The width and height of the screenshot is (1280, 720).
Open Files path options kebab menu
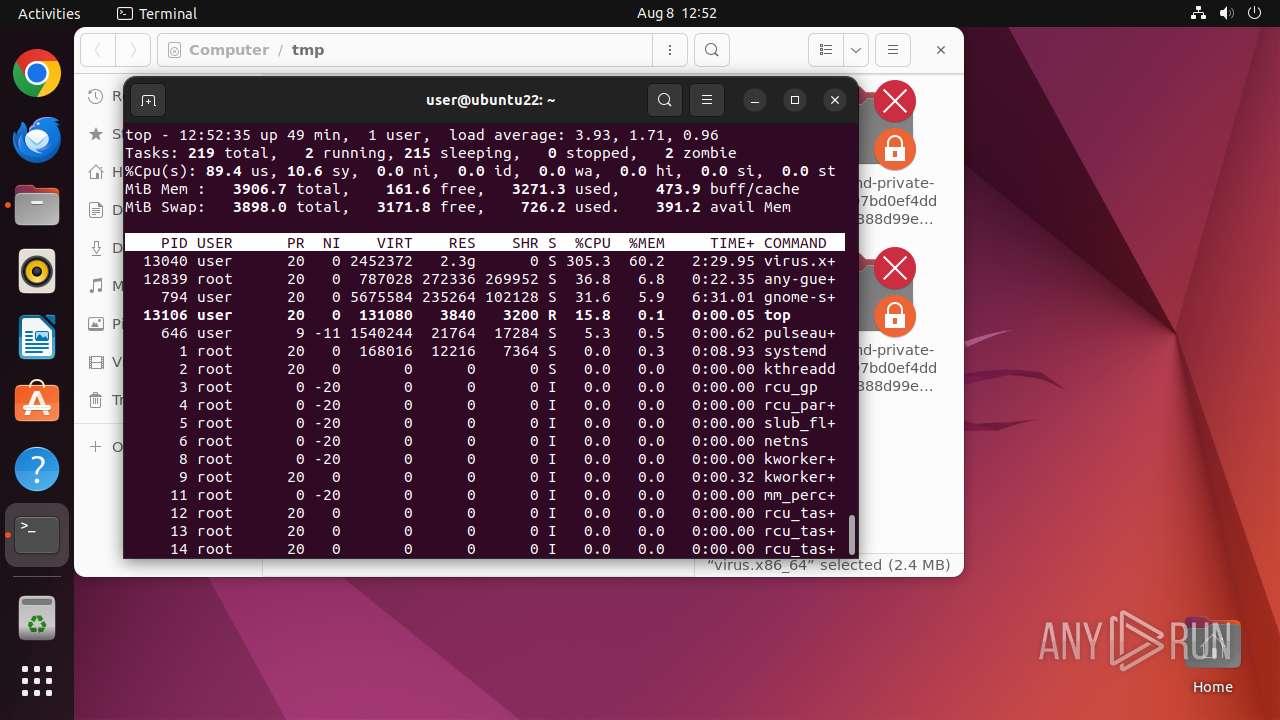[669, 50]
